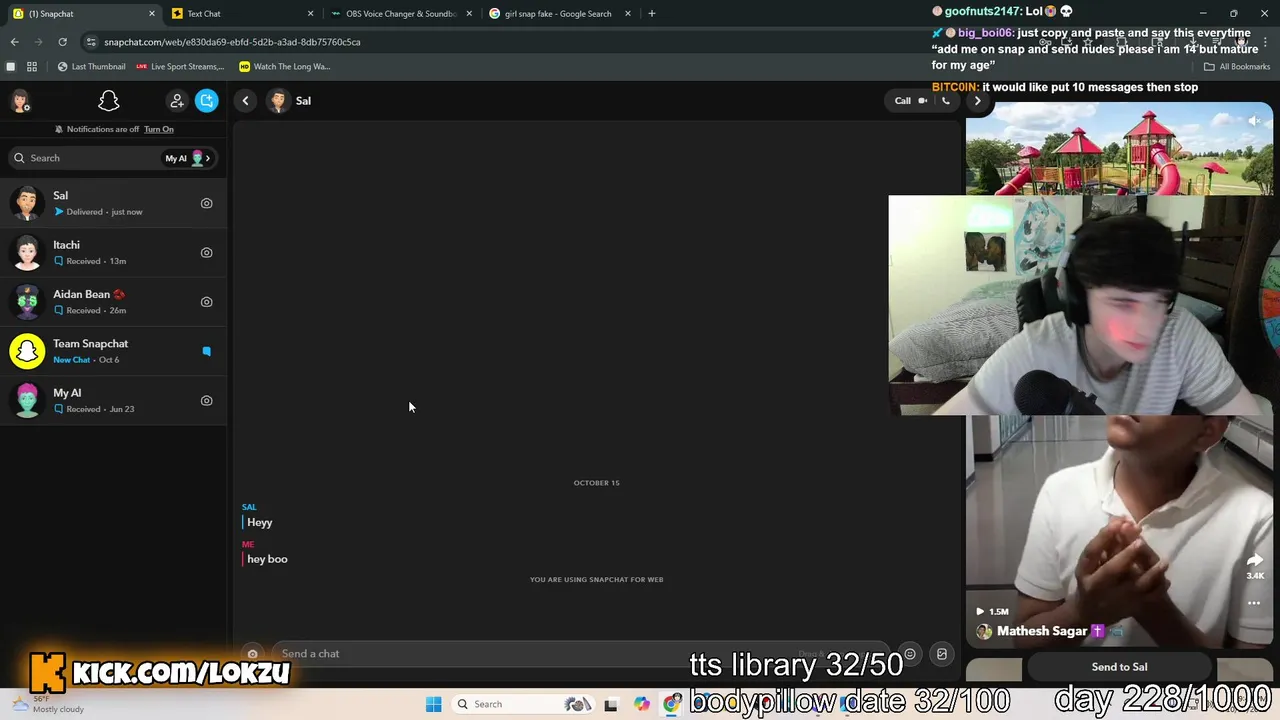The height and width of the screenshot is (720, 1280).
Task: Close the Text Chat tab
Action: pos(310,13)
